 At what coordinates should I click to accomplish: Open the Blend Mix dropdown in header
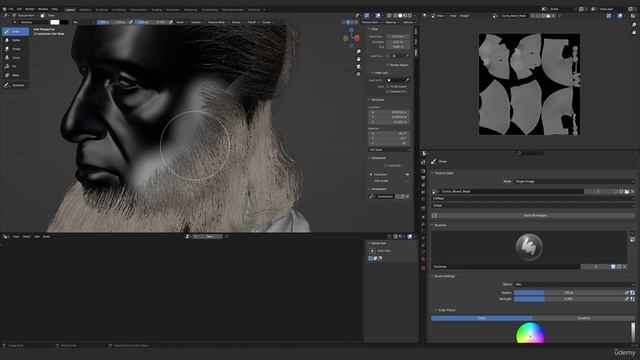point(83,22)
